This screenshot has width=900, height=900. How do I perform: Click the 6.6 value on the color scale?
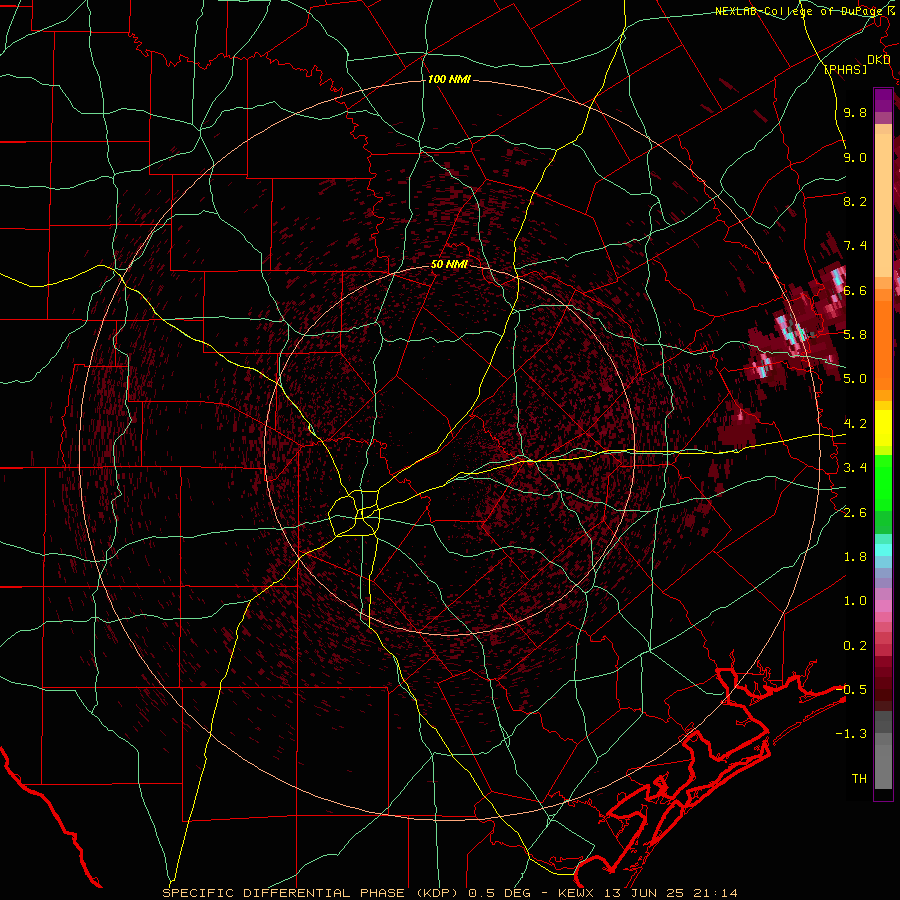855,290
